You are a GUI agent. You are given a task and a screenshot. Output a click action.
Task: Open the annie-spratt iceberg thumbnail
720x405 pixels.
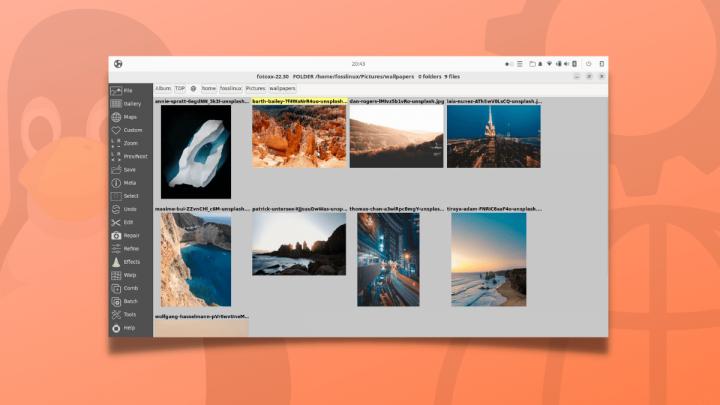click(196, 152)
